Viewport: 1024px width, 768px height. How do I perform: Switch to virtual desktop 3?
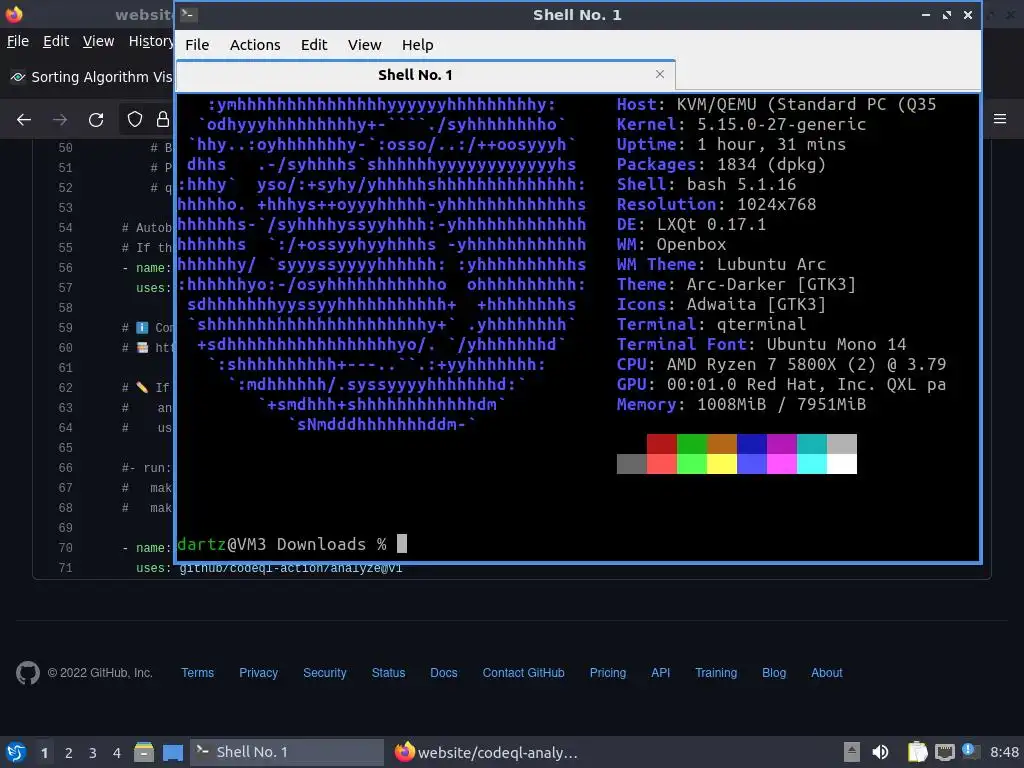[93, 753]
